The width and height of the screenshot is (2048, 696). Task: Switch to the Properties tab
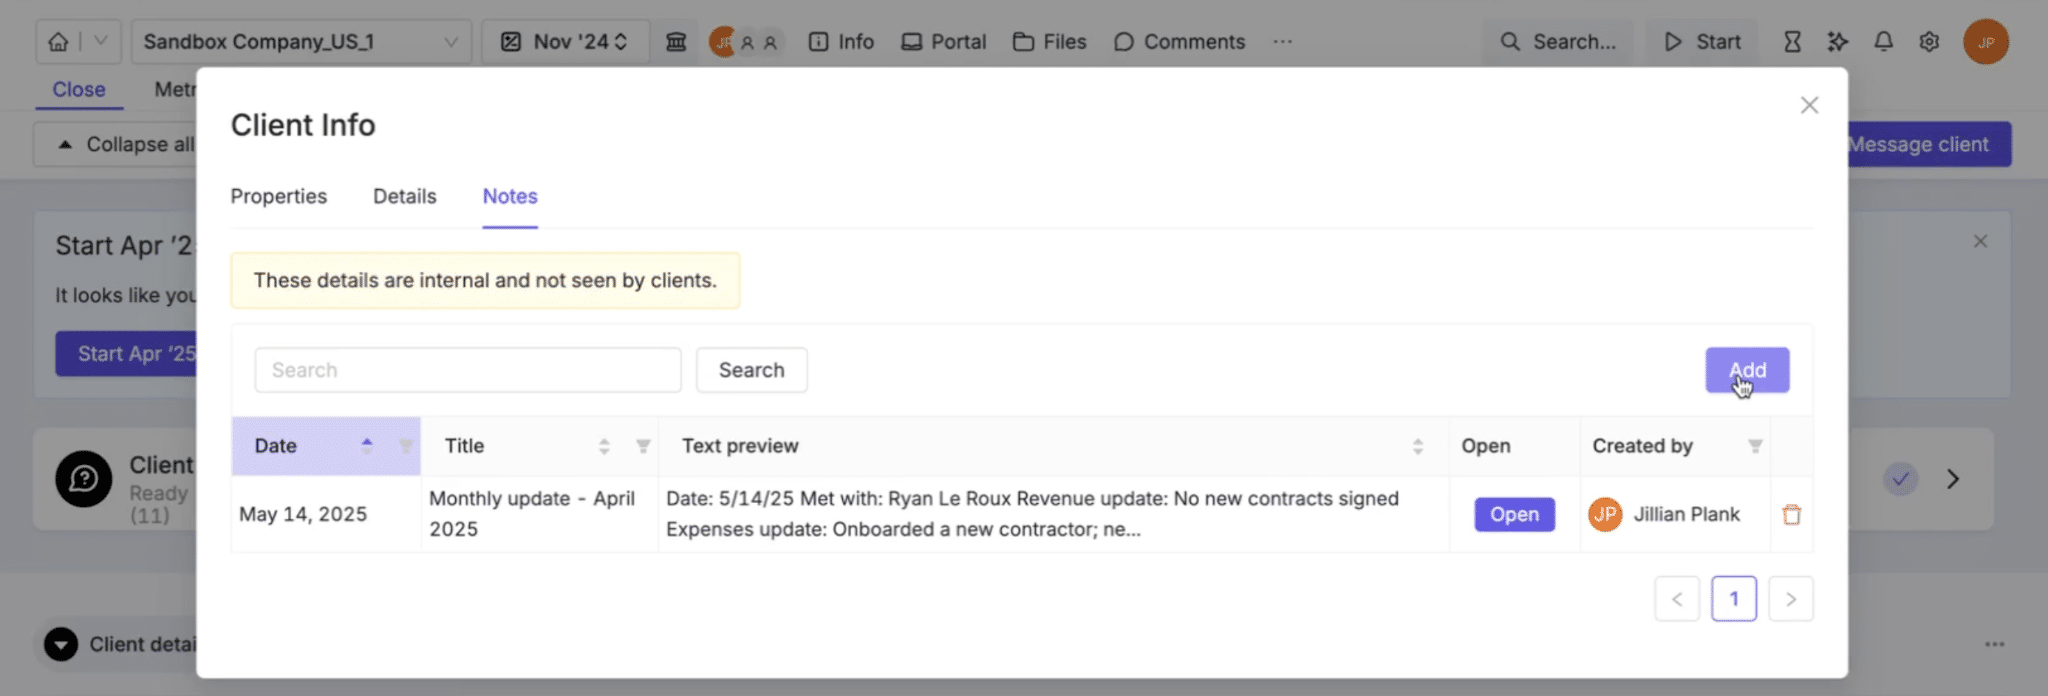coord(279,197)
